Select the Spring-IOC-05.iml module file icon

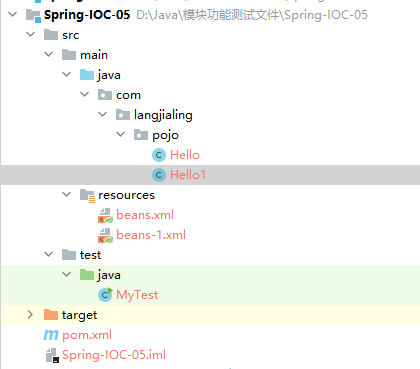coord(52,355)
